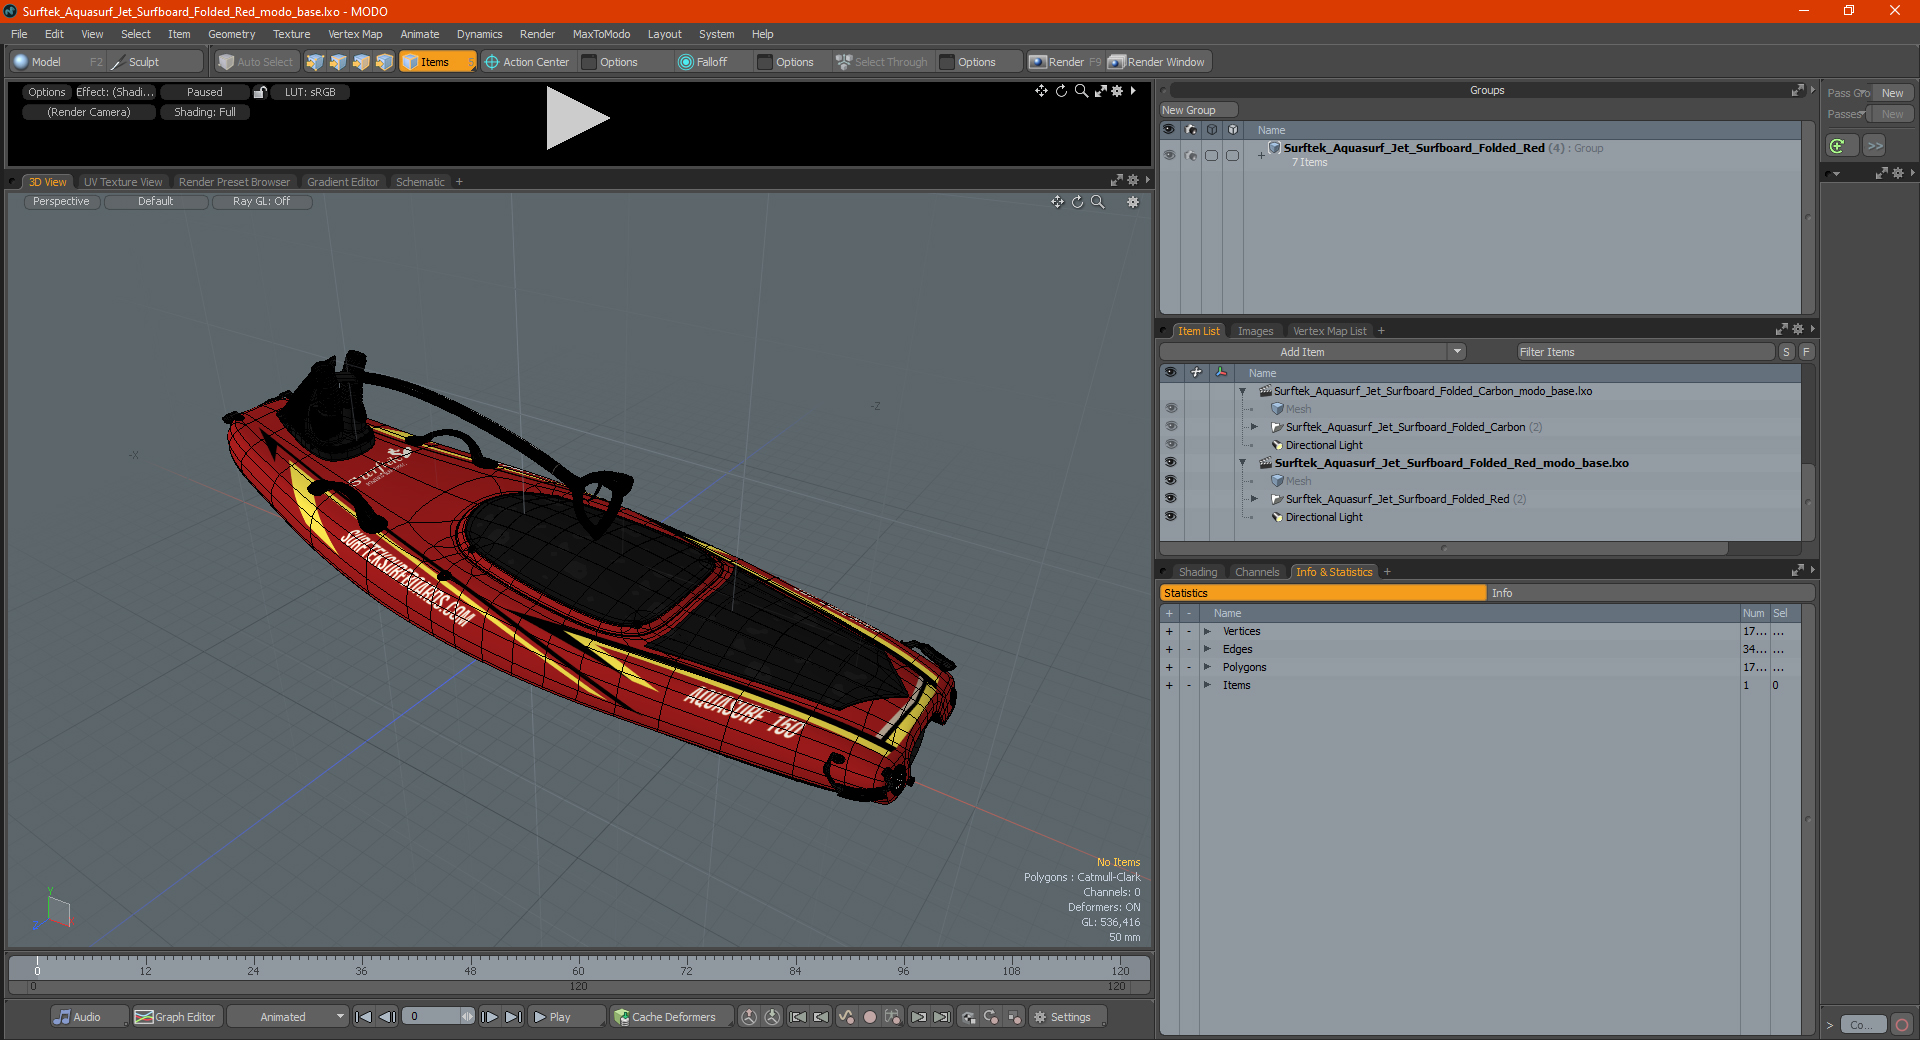Toggle visibility of first Directional Light

[x=1170, y=445]
